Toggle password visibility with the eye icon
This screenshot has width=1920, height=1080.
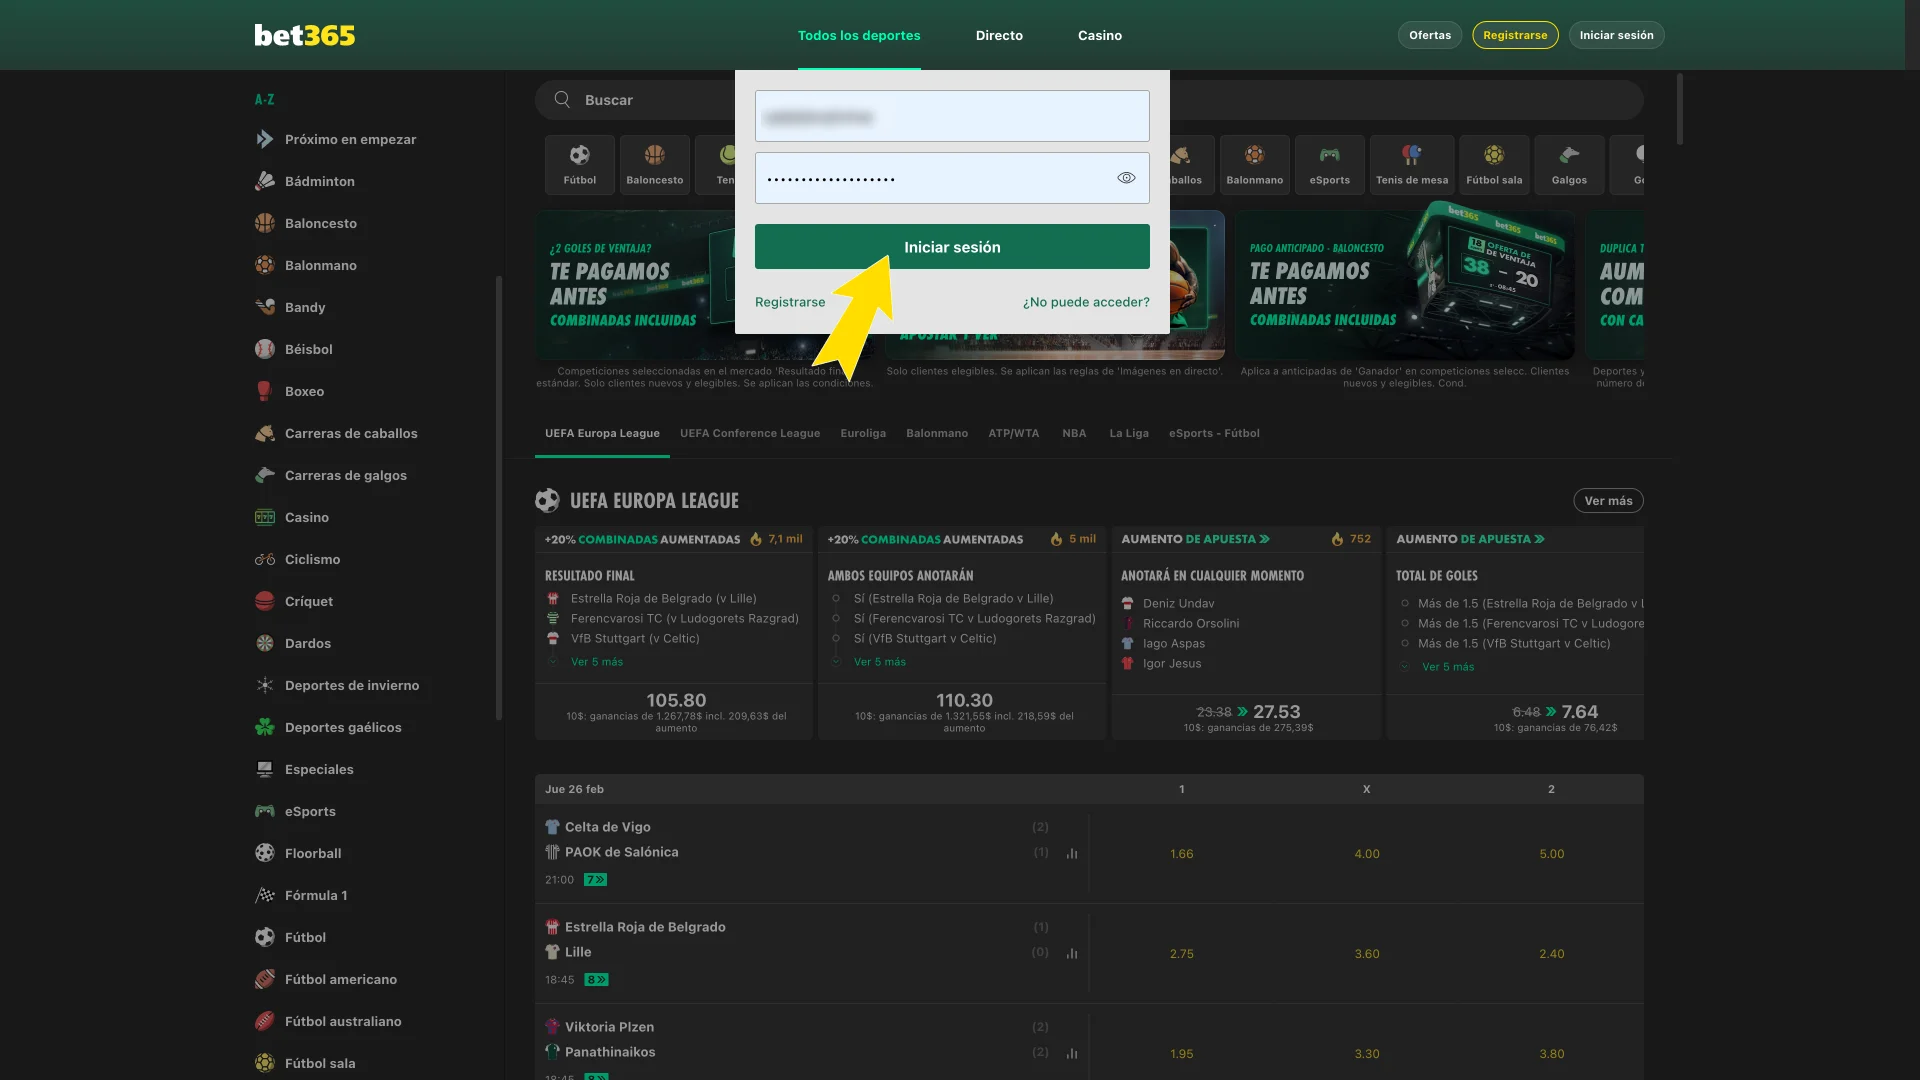[1126, 177]
